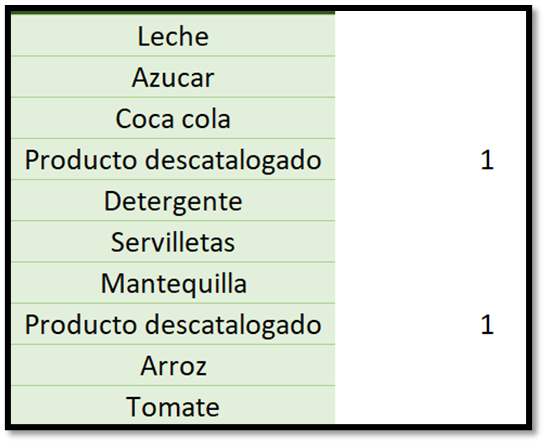Select the Leche cell
The height and width of the screenshot is (443, 545).
coord(173,35)
